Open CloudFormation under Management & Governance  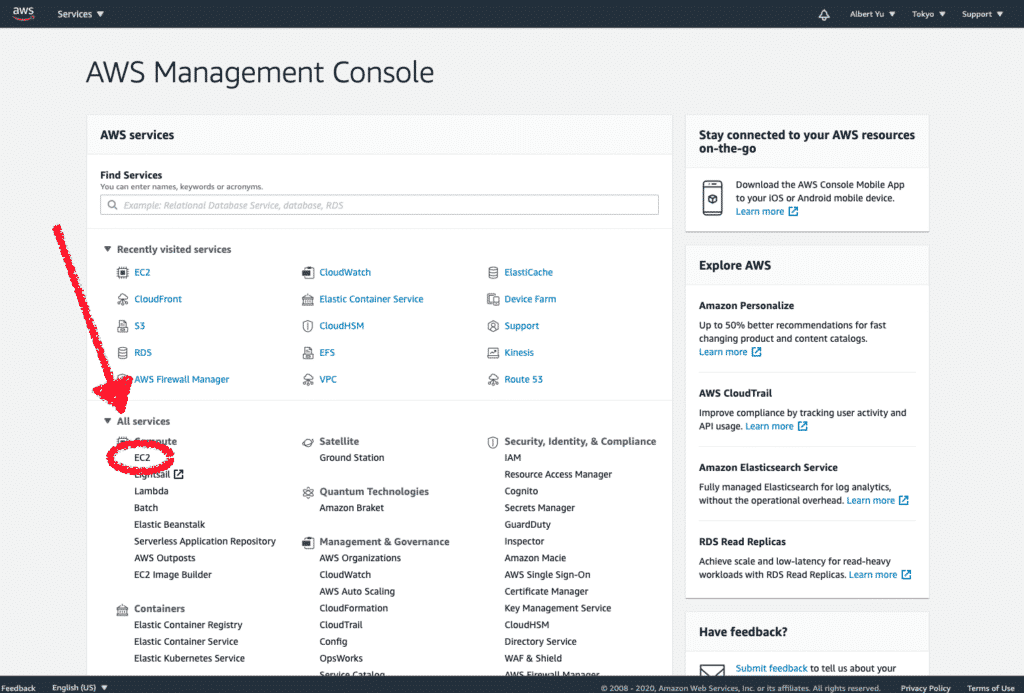pos(353,608)
